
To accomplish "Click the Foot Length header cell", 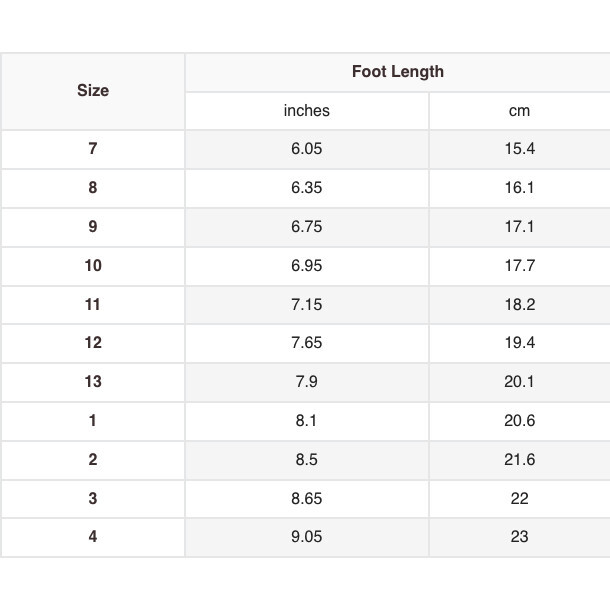I will coord(397,72).
